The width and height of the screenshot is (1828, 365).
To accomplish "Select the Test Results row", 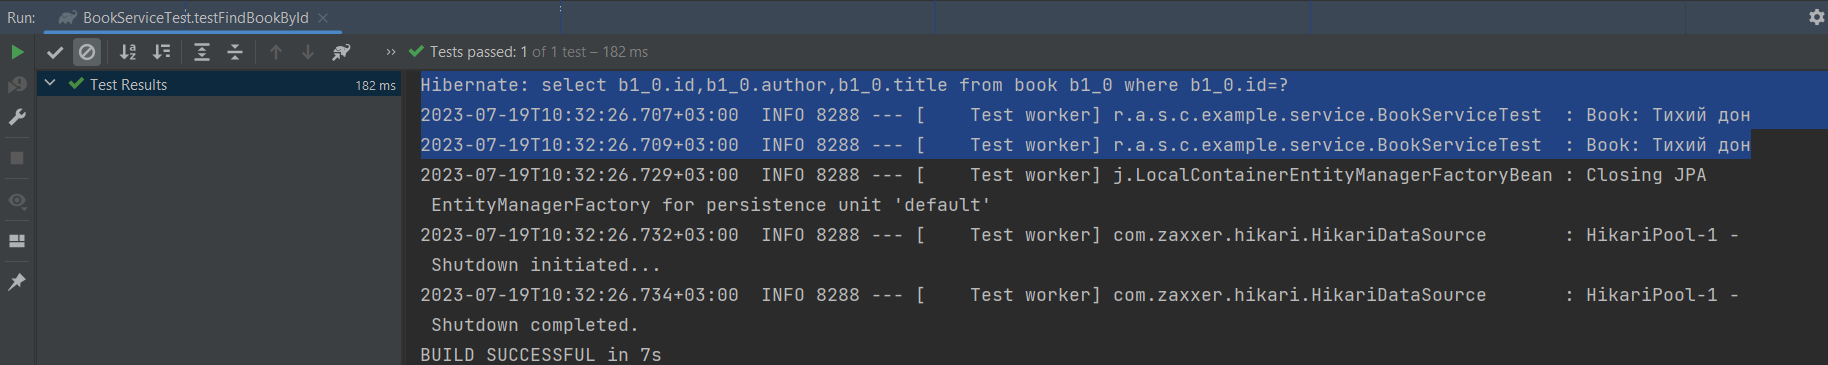I will coord(219,85).
